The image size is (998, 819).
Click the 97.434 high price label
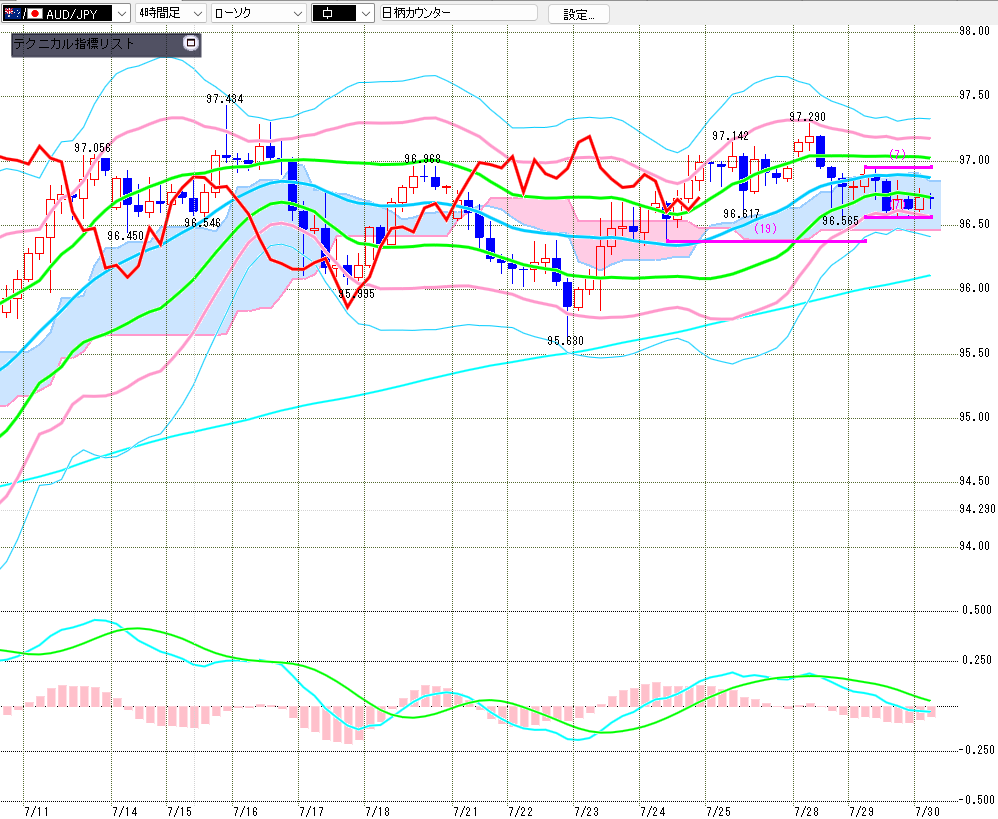225,99
